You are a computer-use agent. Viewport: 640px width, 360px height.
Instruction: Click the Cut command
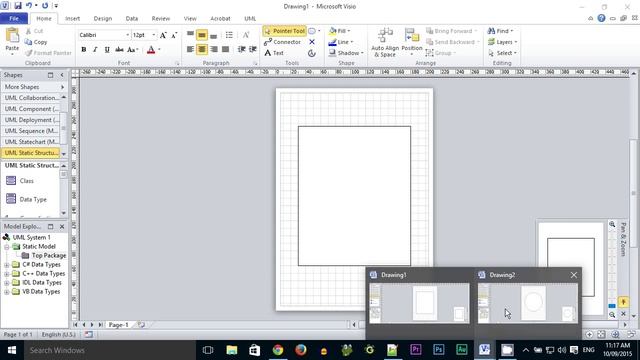[34, 31]
